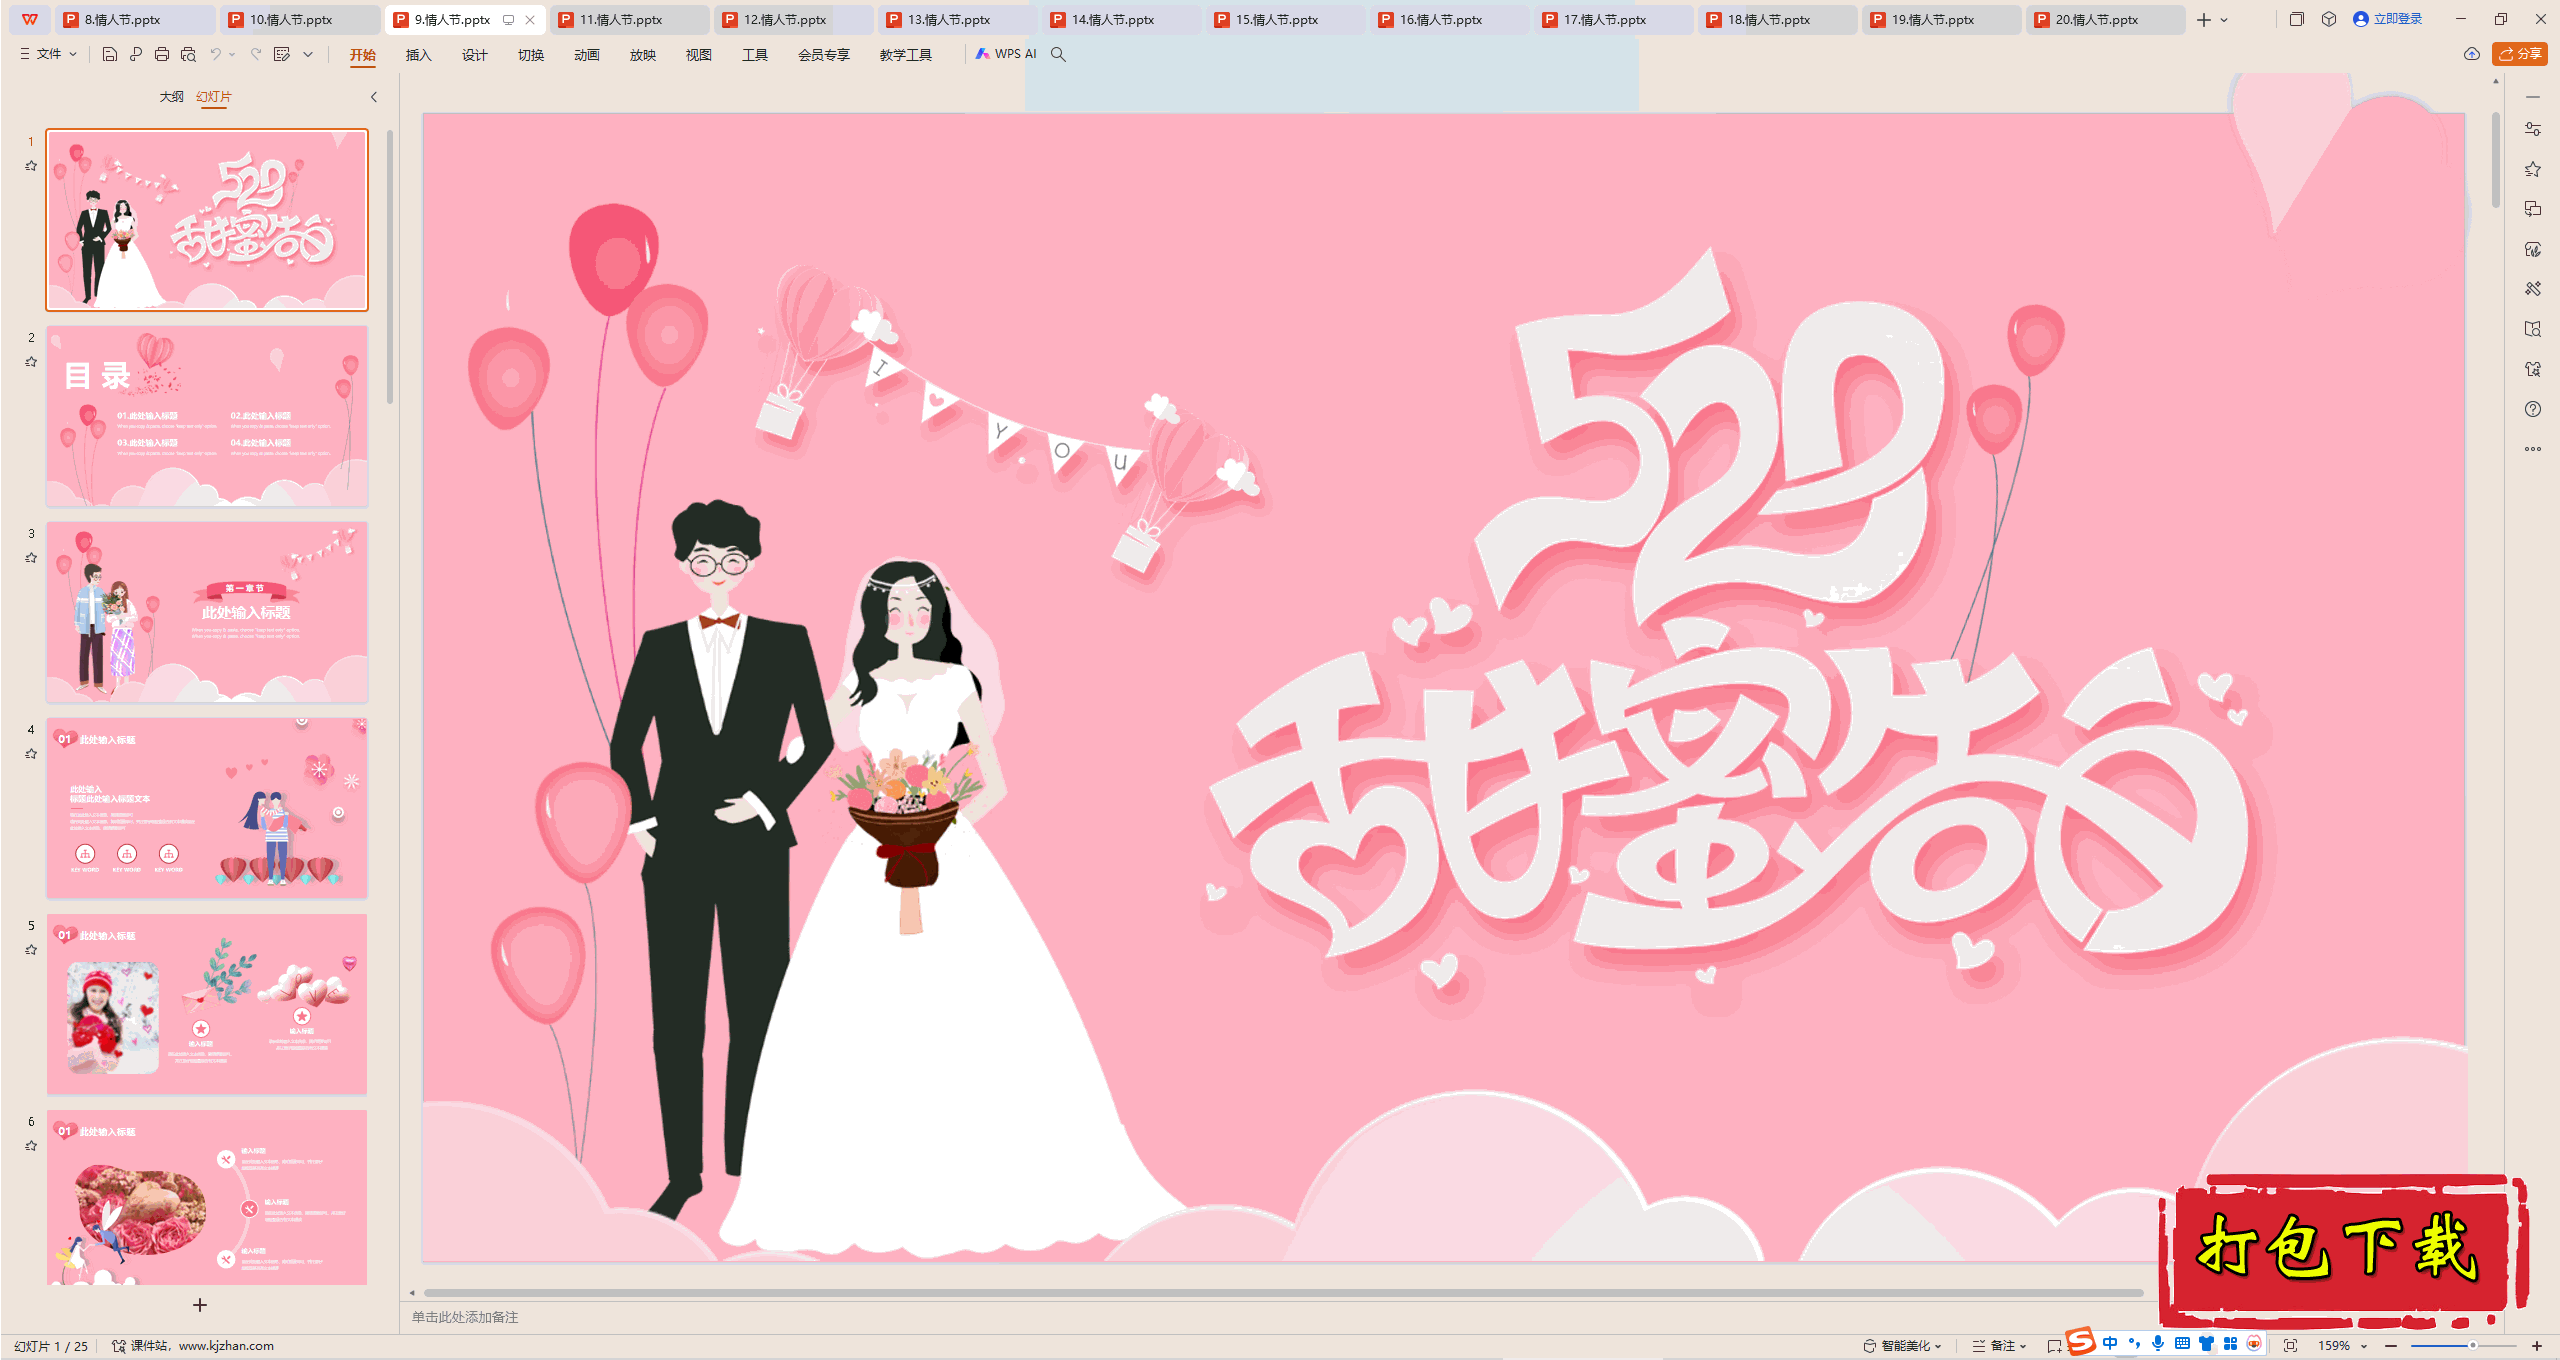Click the cloud upload icon

[x=2472, y=54]
